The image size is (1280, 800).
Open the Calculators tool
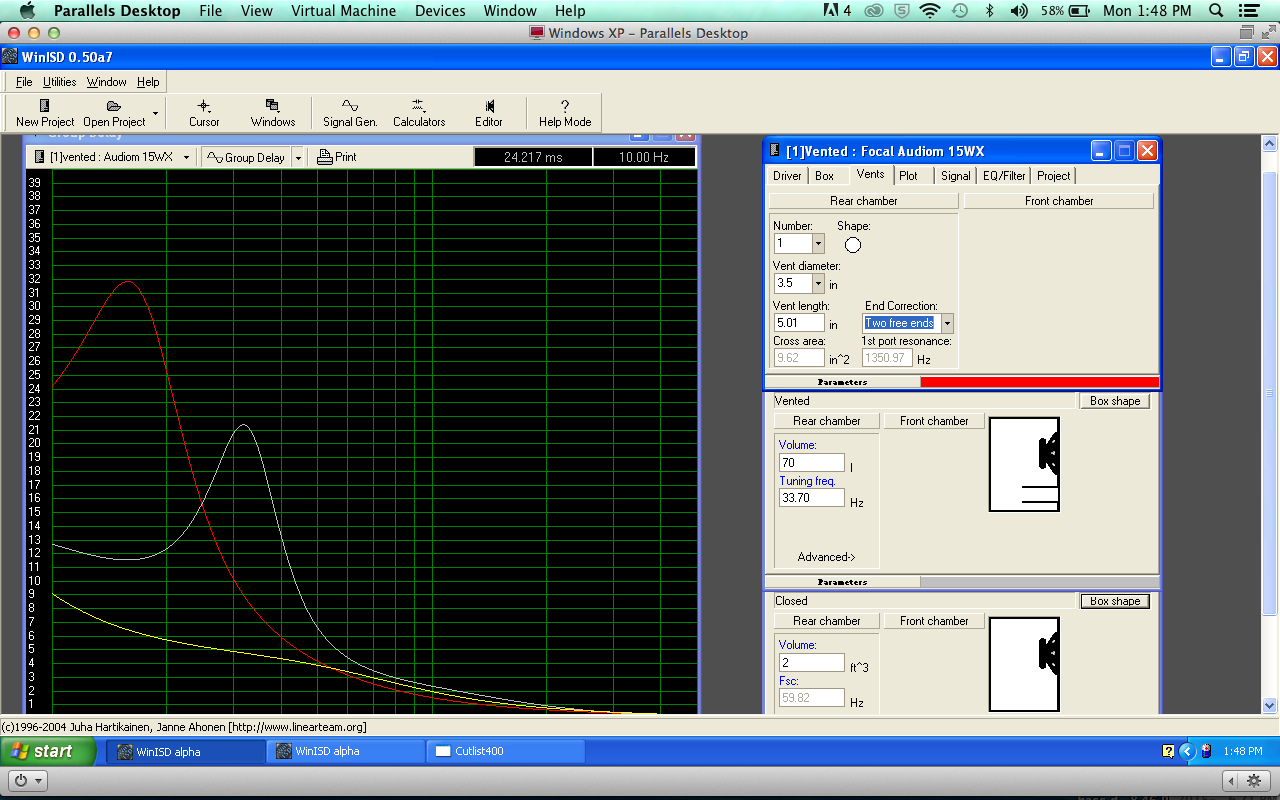pos(419,112)
